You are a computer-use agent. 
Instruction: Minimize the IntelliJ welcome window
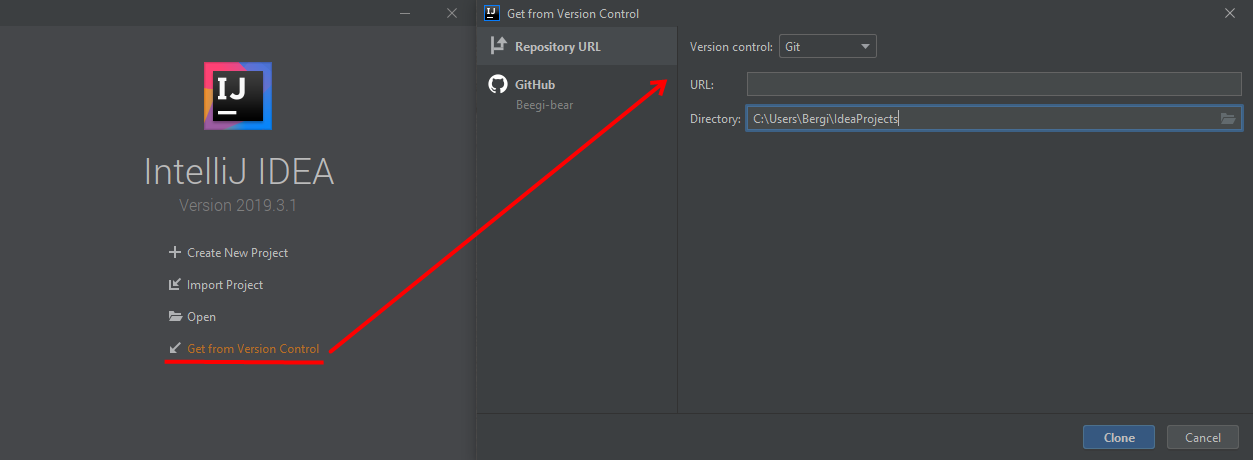coord(405,13)
